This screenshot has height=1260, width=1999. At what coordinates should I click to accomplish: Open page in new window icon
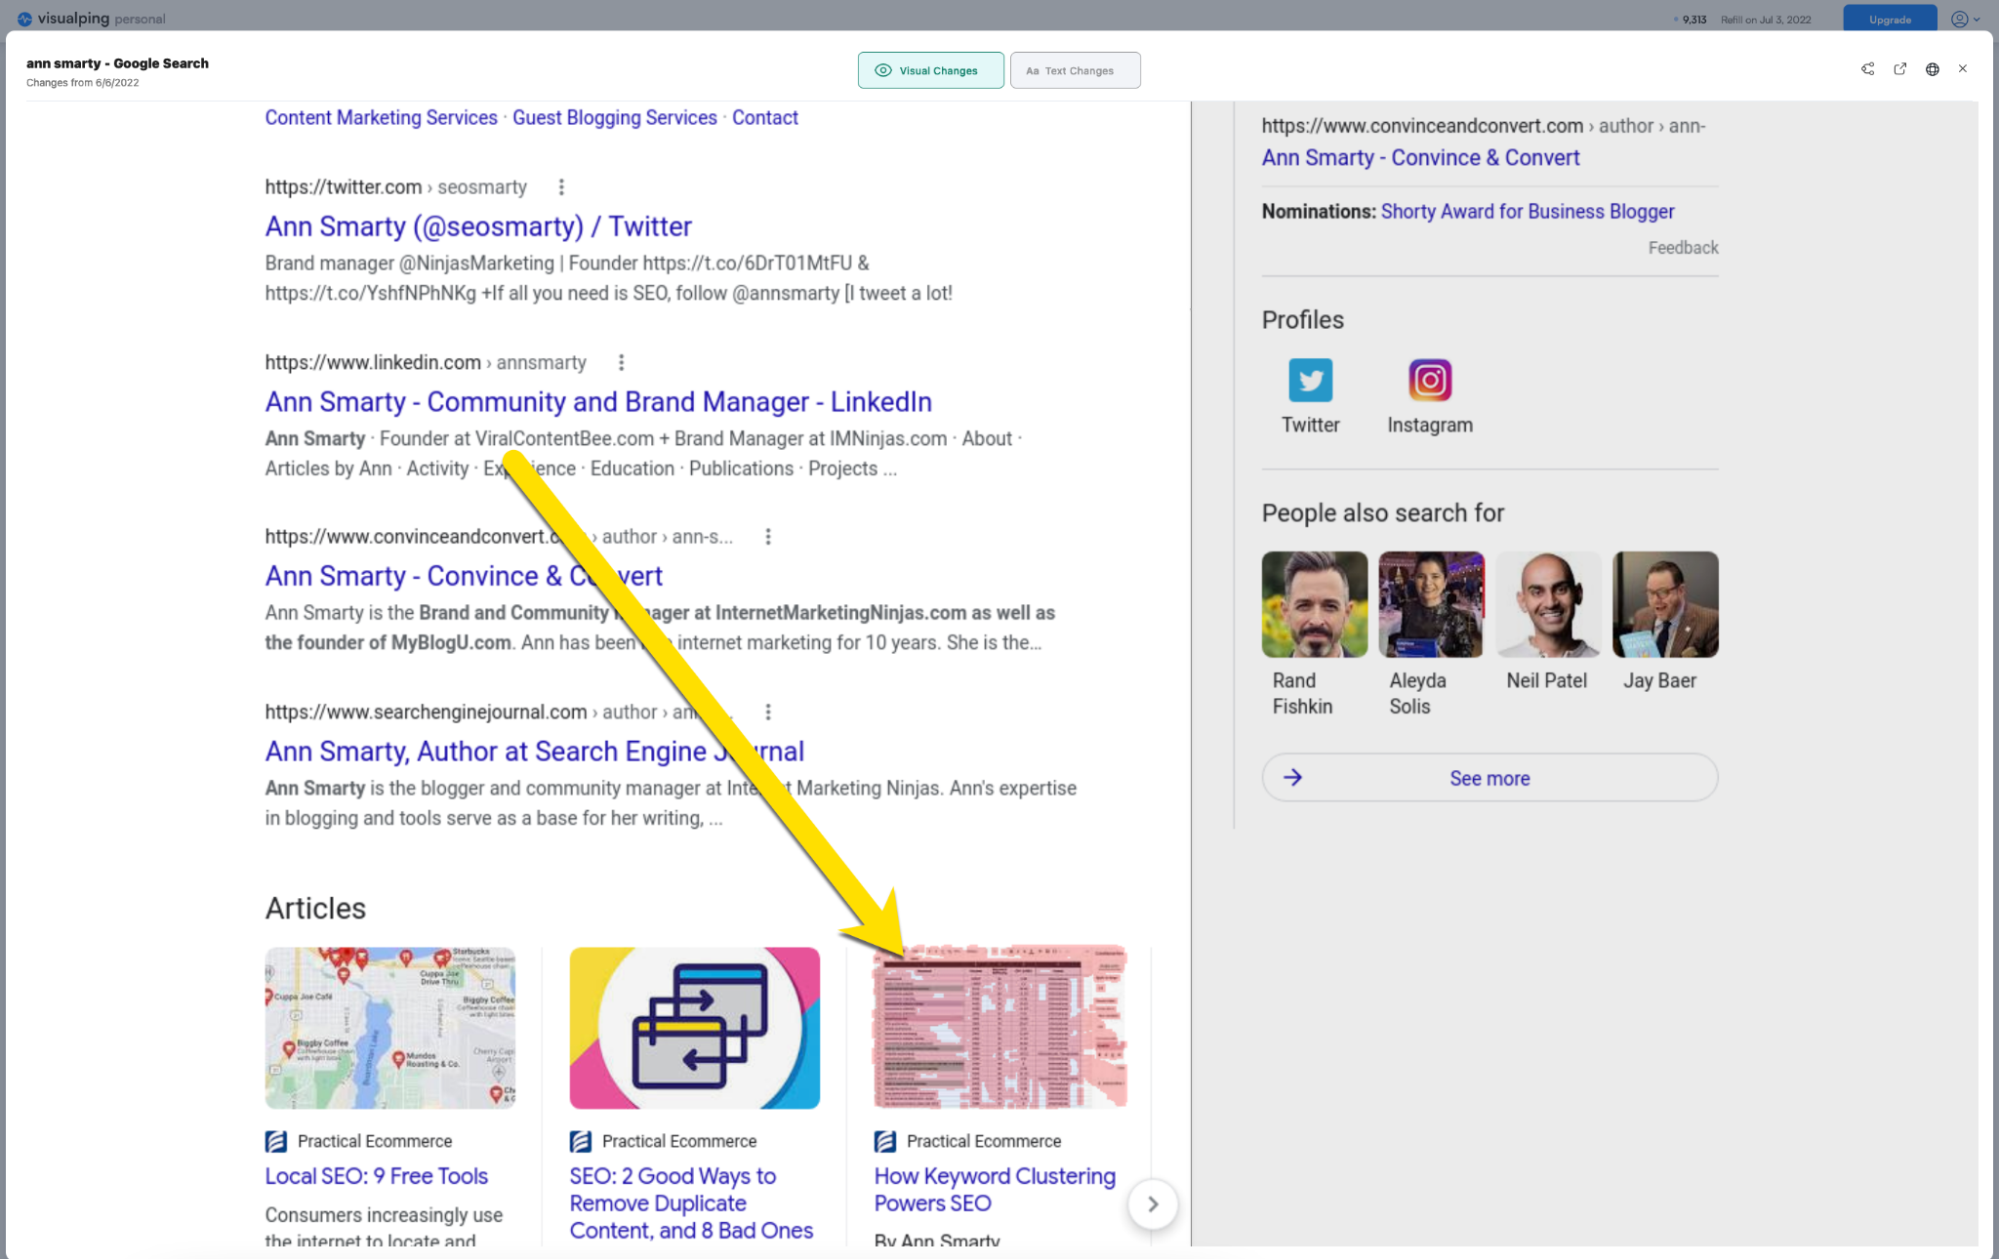coord(1900,69)
